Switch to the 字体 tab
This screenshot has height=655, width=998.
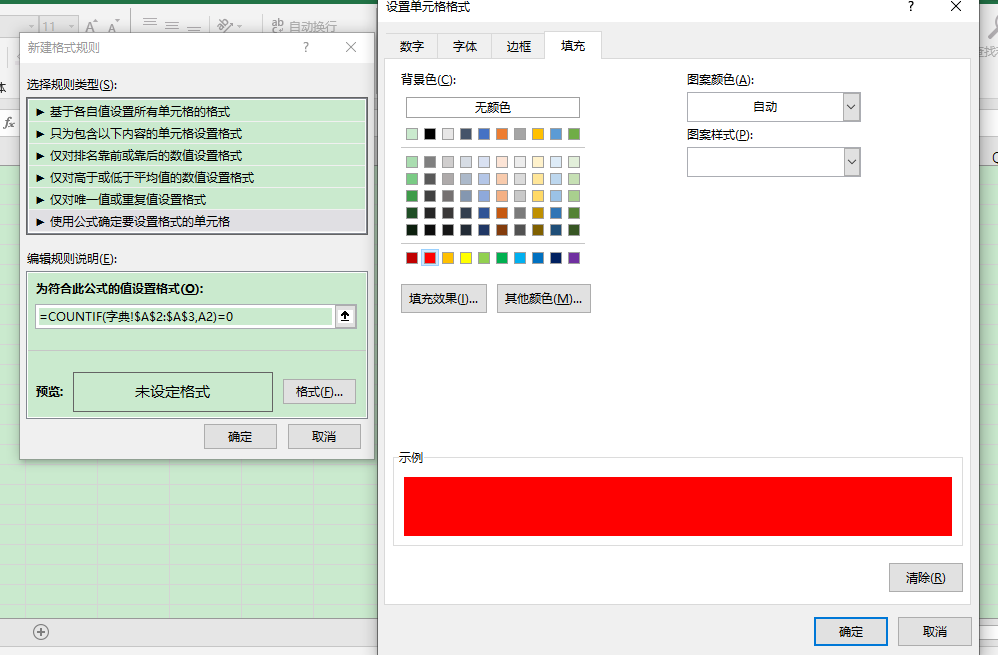465,46
